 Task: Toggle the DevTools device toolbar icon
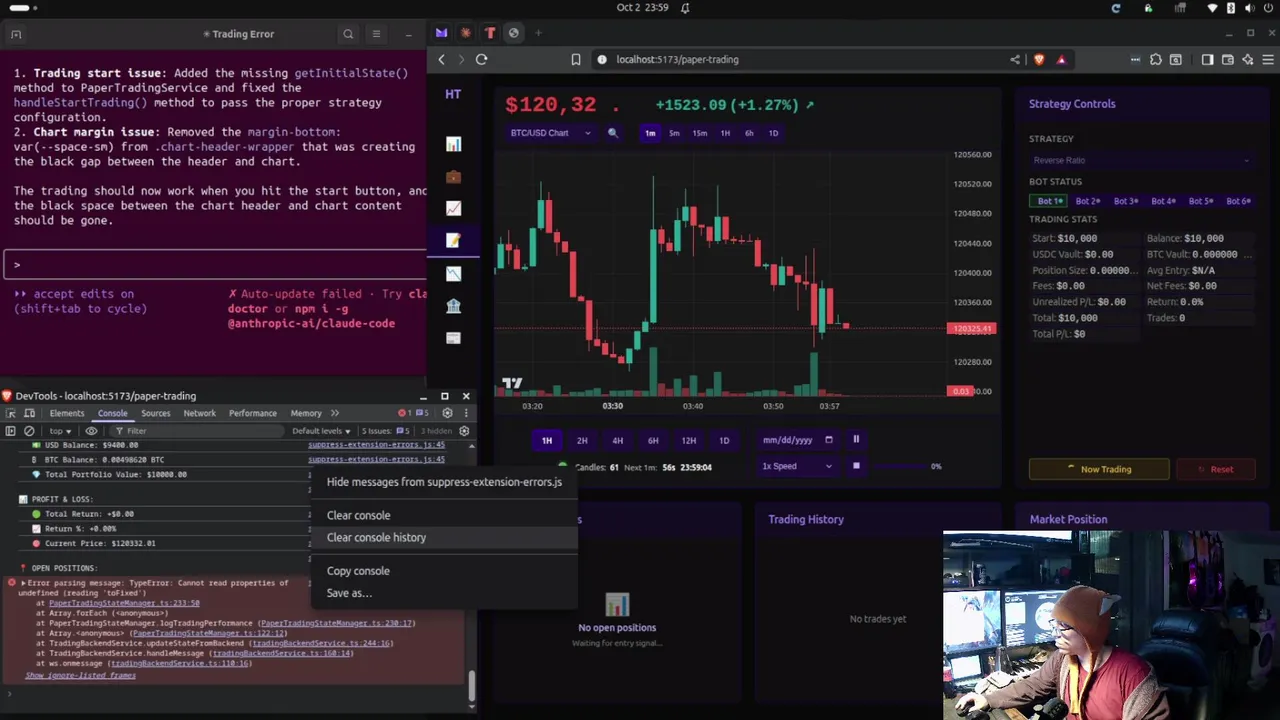click(x=30, y=413)
